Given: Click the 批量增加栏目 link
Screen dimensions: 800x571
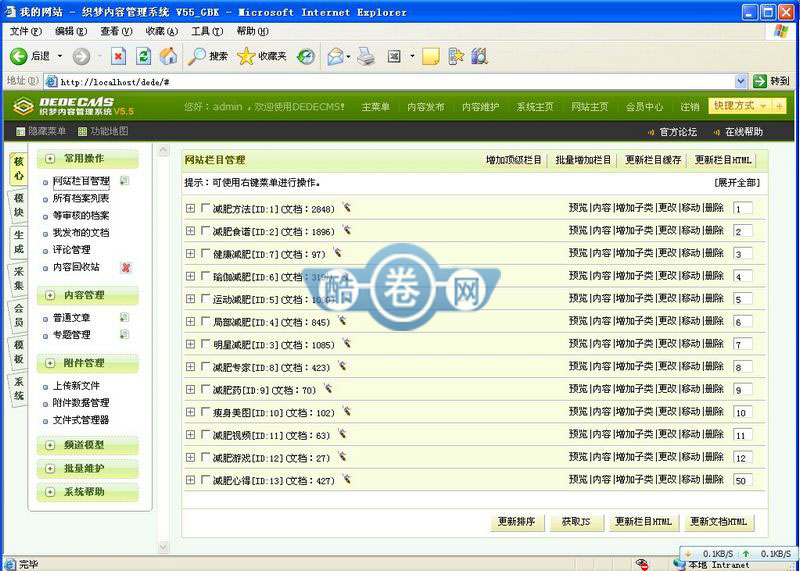Looking at the screenshot, I should point(583,160).
